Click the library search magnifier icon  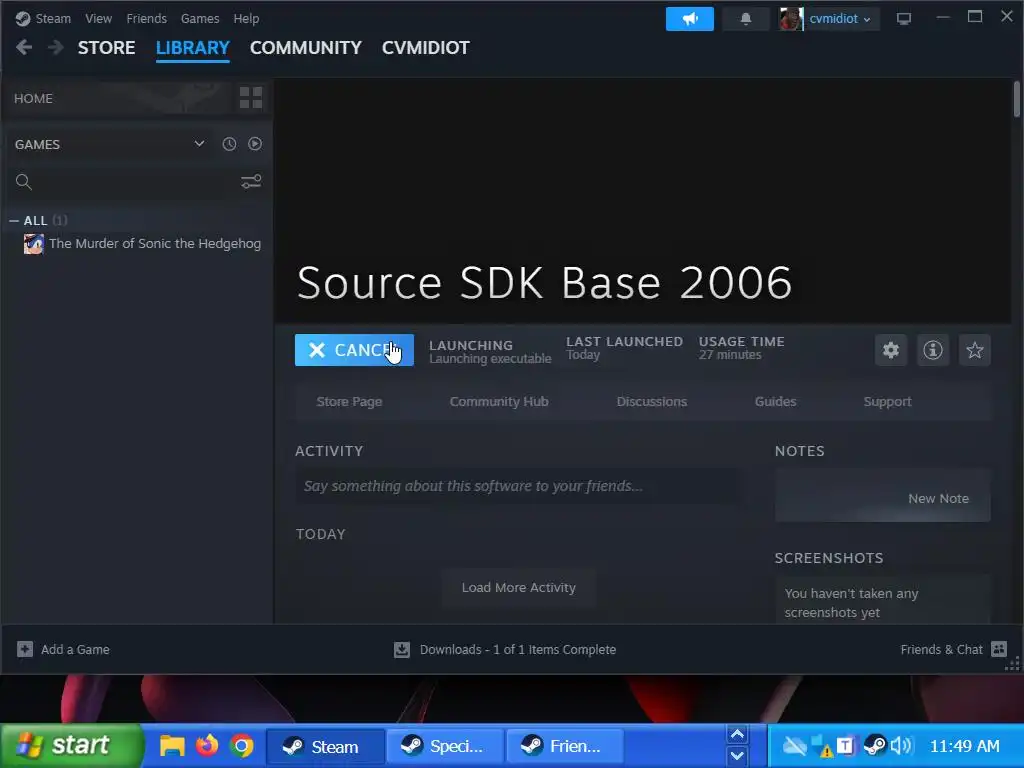24,182
